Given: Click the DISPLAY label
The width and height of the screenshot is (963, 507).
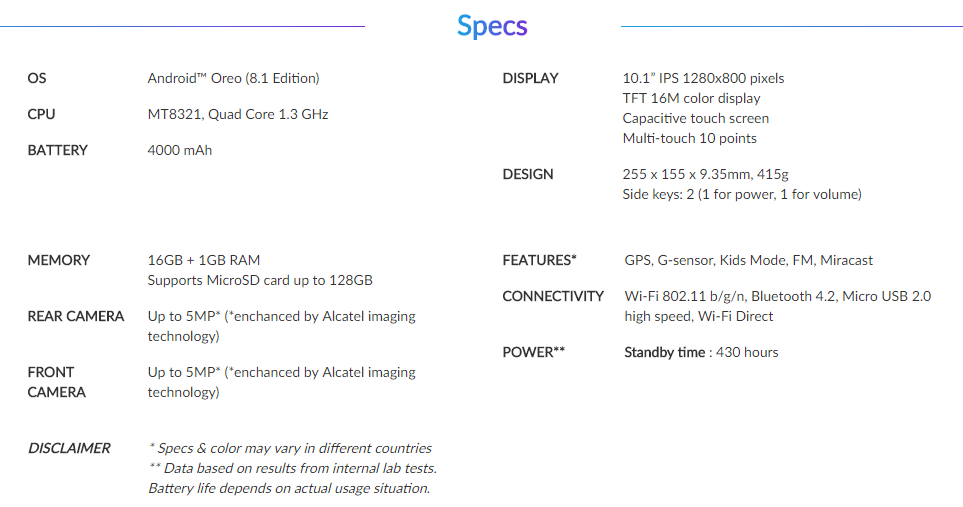Looking at the screenshot, I should 530,78.
